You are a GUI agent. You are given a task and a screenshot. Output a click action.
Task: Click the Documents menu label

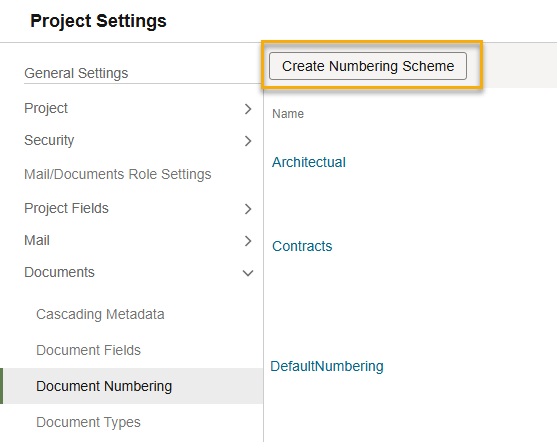[x=59, y=272]
